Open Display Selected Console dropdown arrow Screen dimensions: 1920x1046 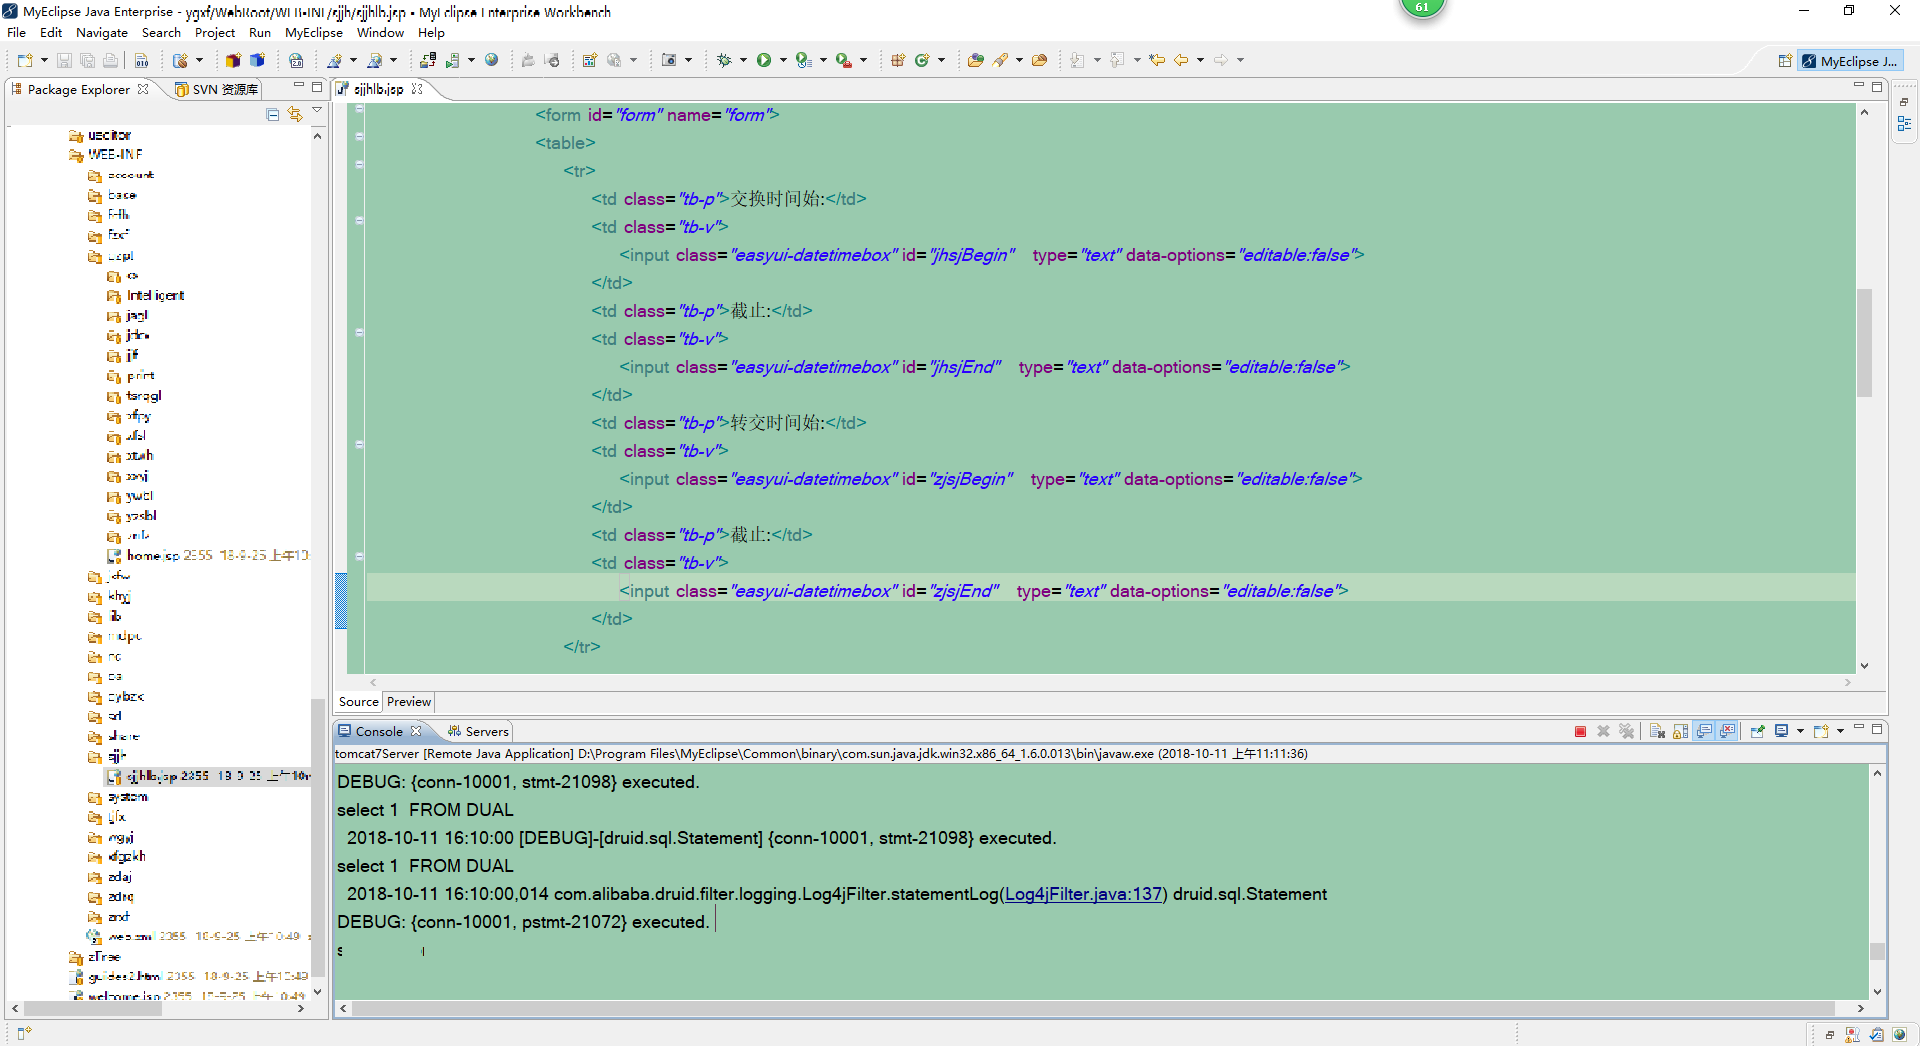click(1800, 731)
